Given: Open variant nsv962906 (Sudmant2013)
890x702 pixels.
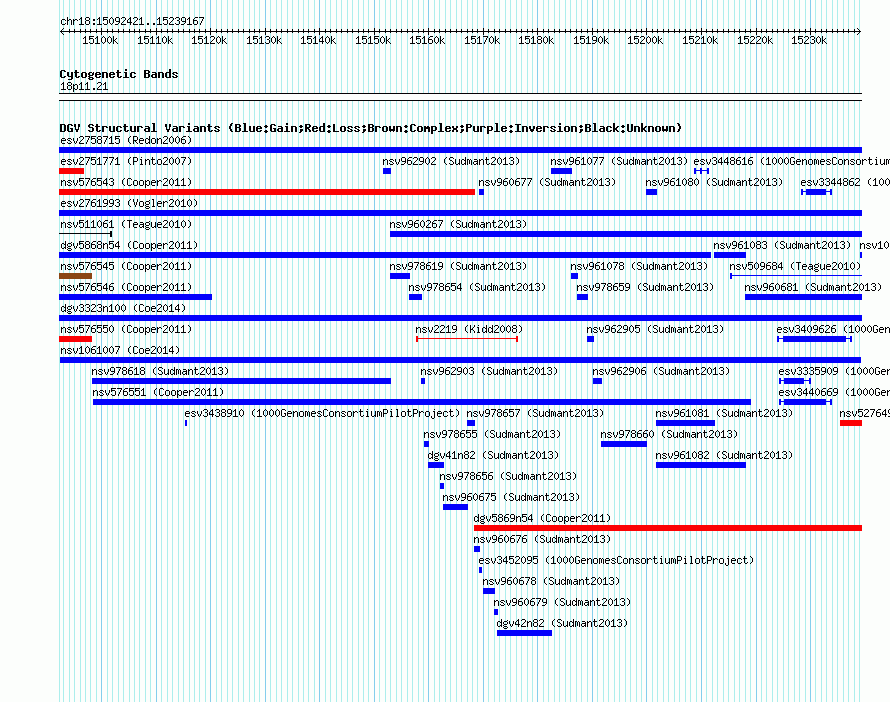Looking at the screenshot, I should coord(661,371).
